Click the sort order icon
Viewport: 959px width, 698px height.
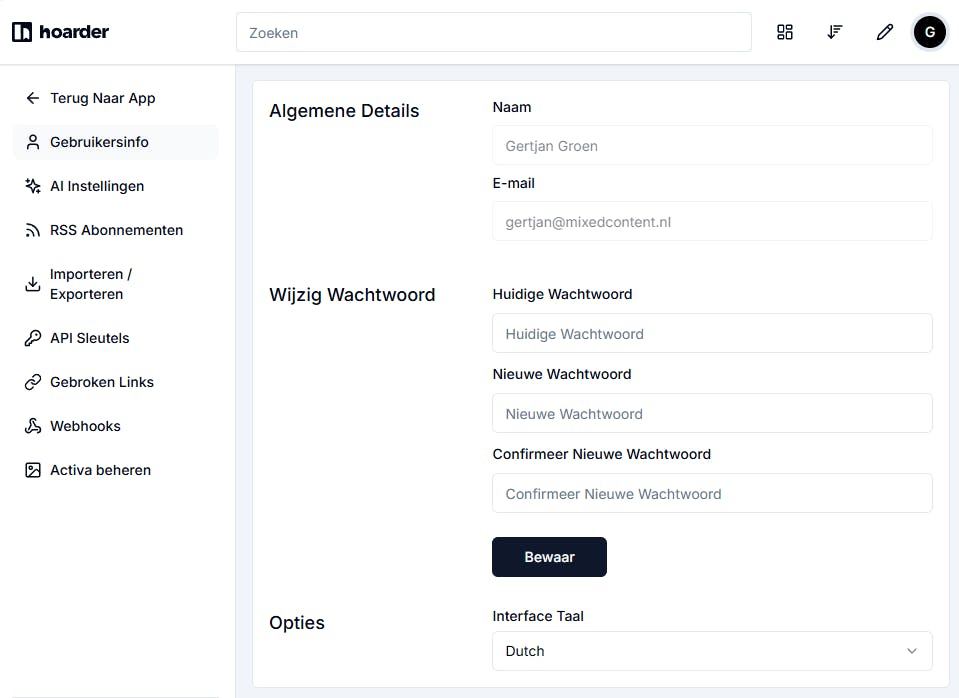click(x=835, y=32)
